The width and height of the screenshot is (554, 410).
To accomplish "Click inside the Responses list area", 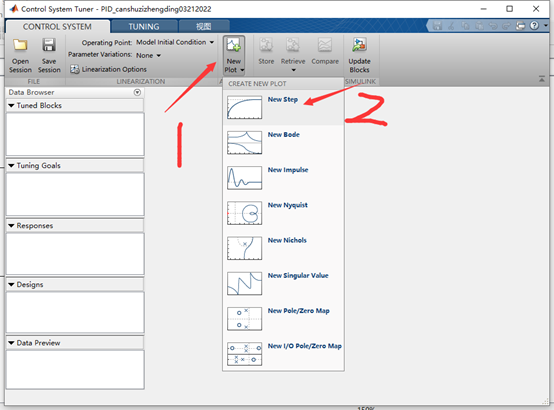I will (x=75, y=253).
